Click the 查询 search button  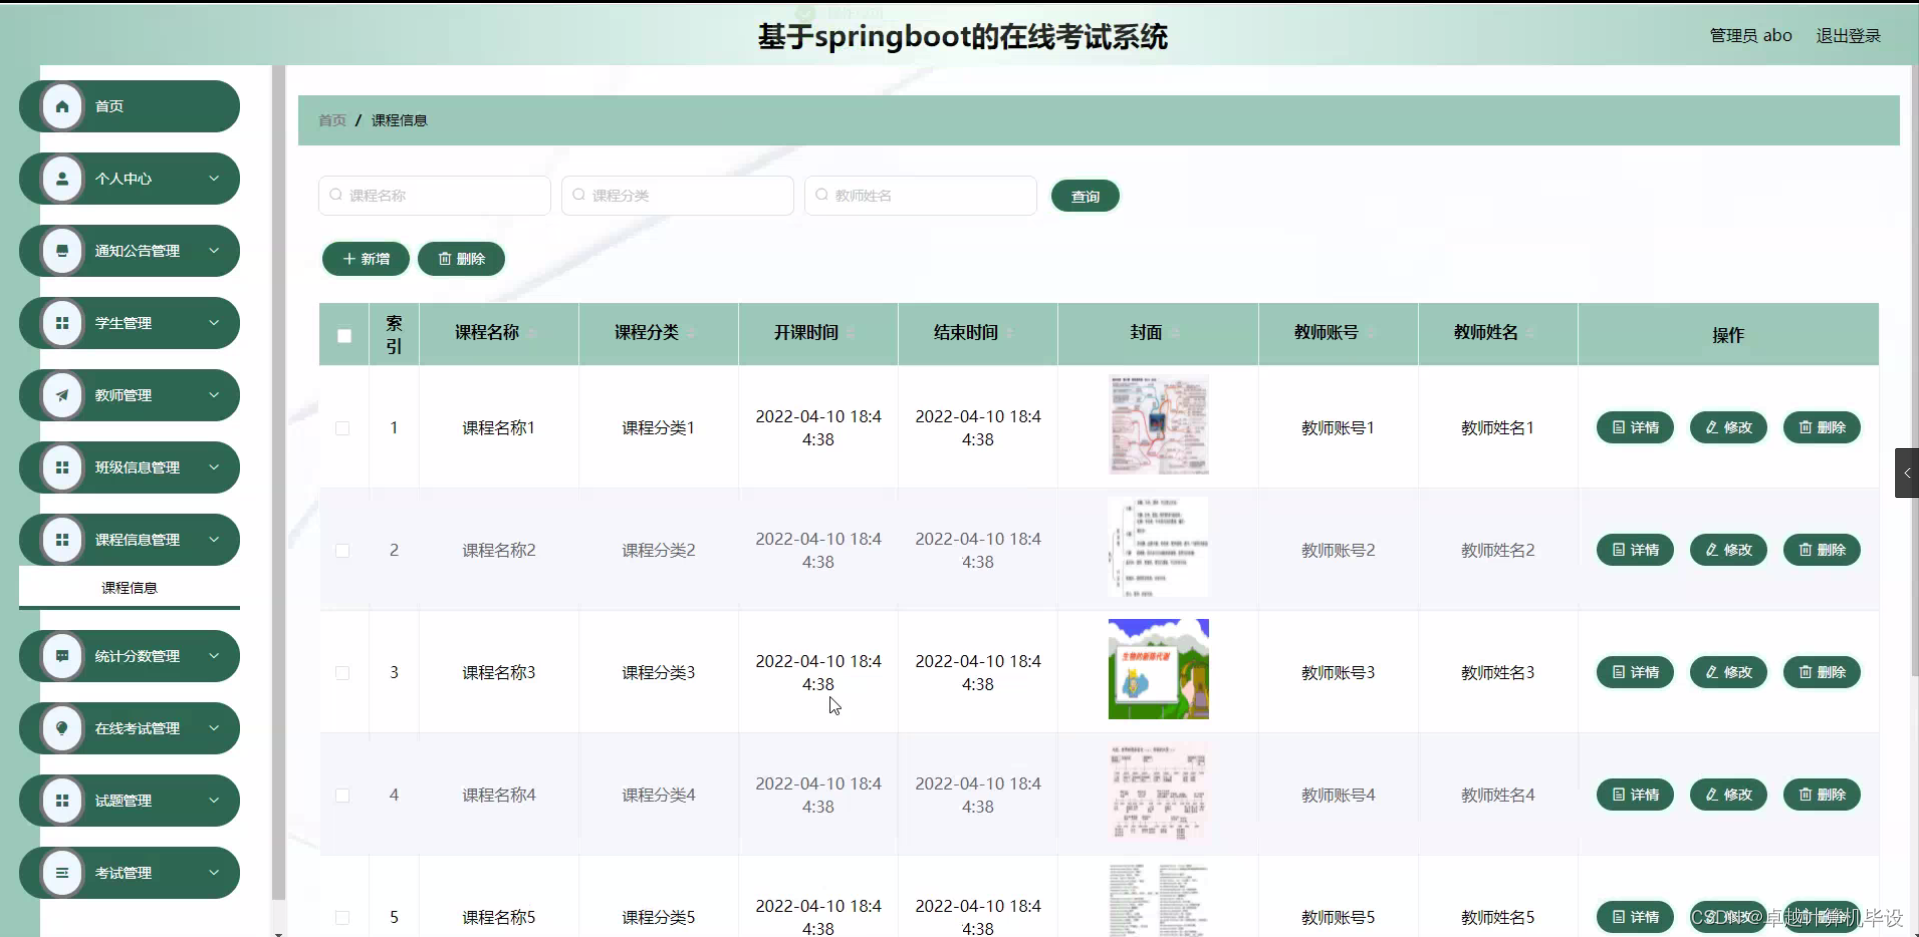pos(1085,196)
